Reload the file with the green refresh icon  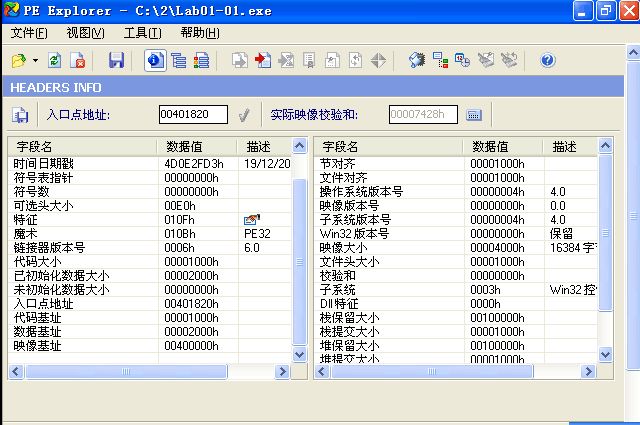[x=54, y=61]
